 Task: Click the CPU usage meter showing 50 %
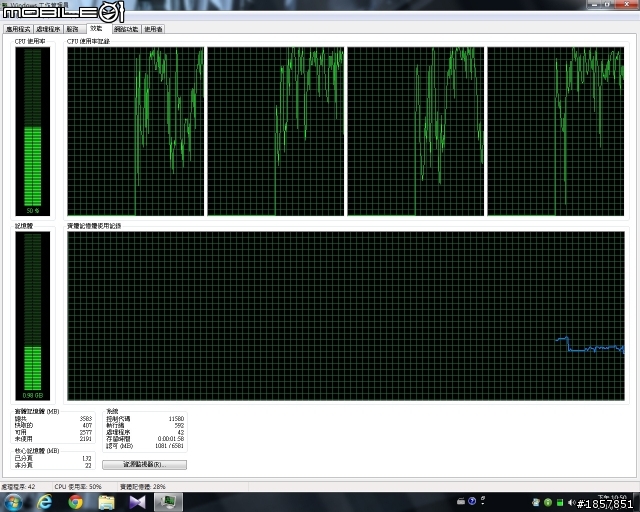(x=33, y=131)
